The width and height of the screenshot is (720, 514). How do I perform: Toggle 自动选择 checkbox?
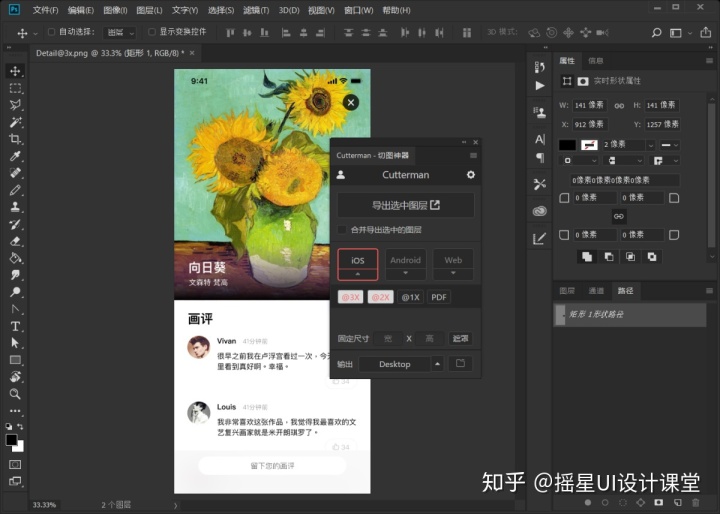tap(51, 32)
